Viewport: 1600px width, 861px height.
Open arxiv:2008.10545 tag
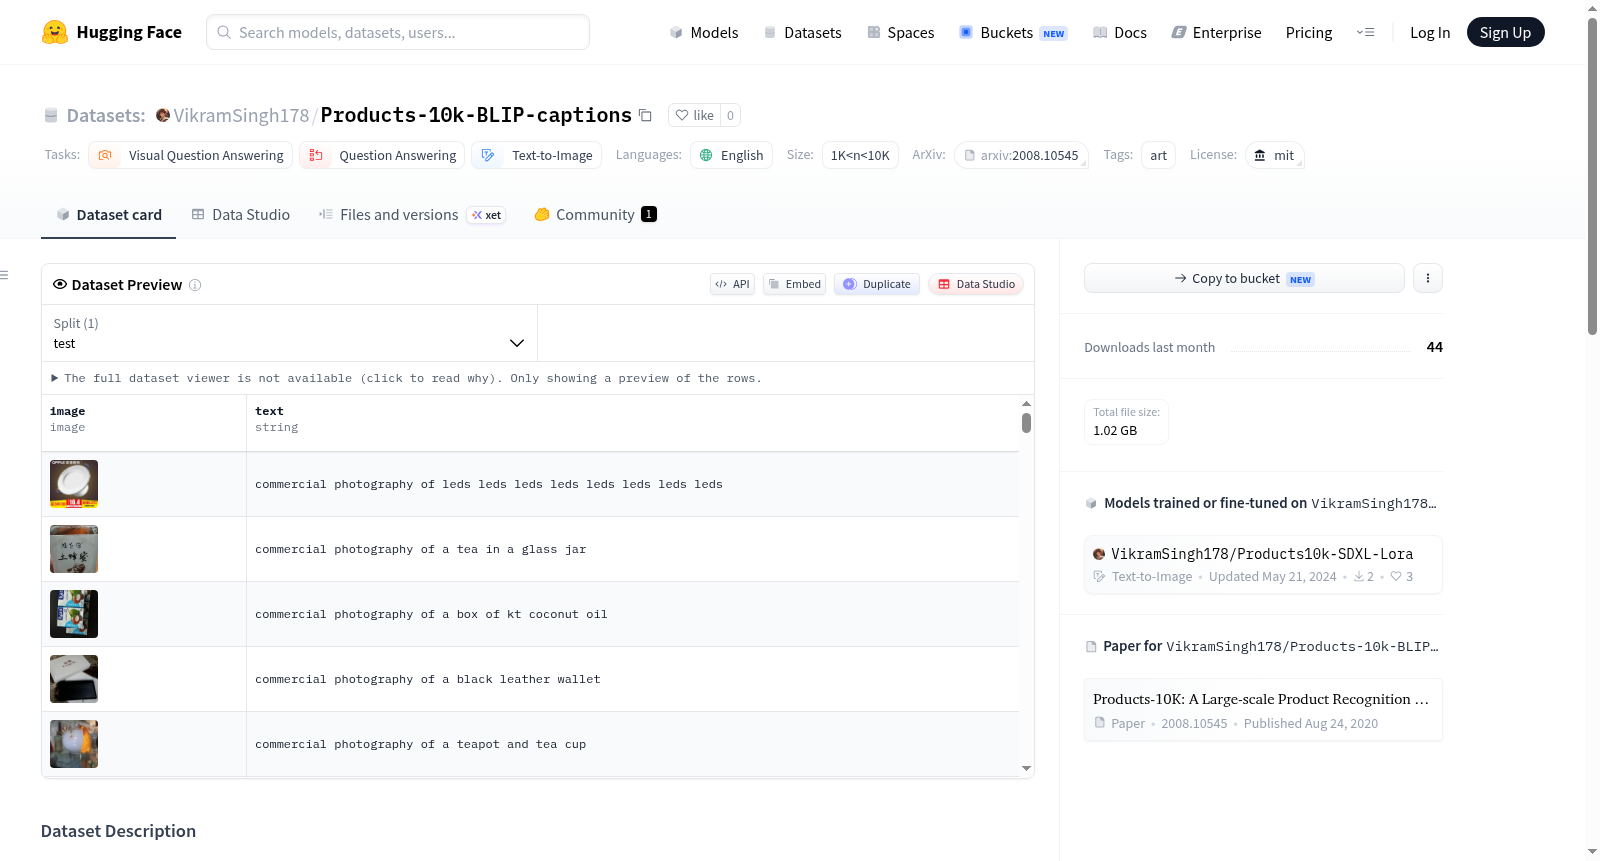[1021, 155]
